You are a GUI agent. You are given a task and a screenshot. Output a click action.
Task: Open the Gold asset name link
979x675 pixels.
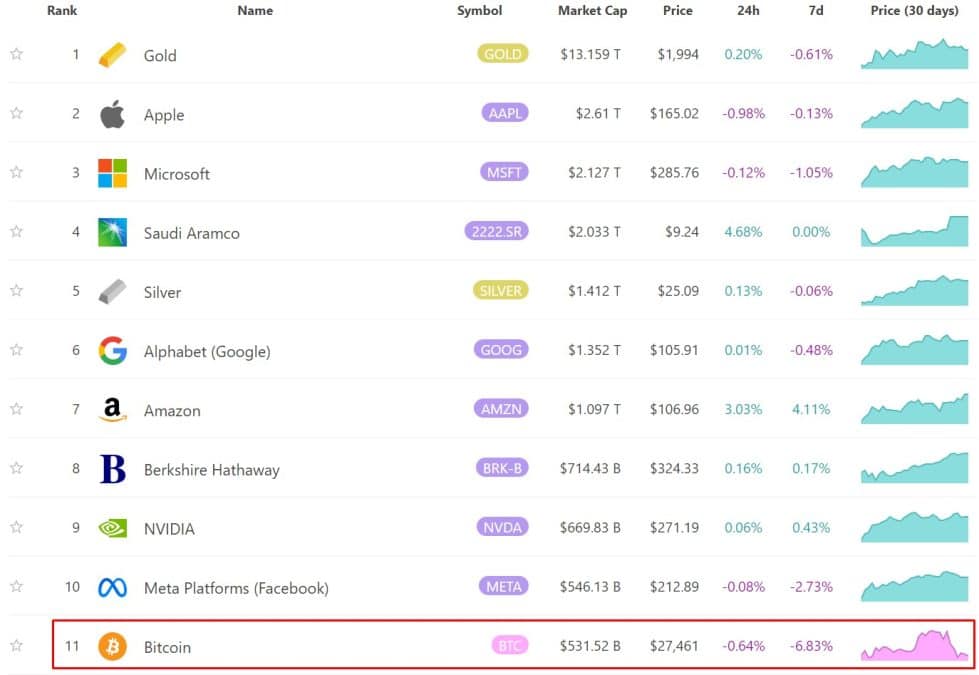[x=160, y=56]
